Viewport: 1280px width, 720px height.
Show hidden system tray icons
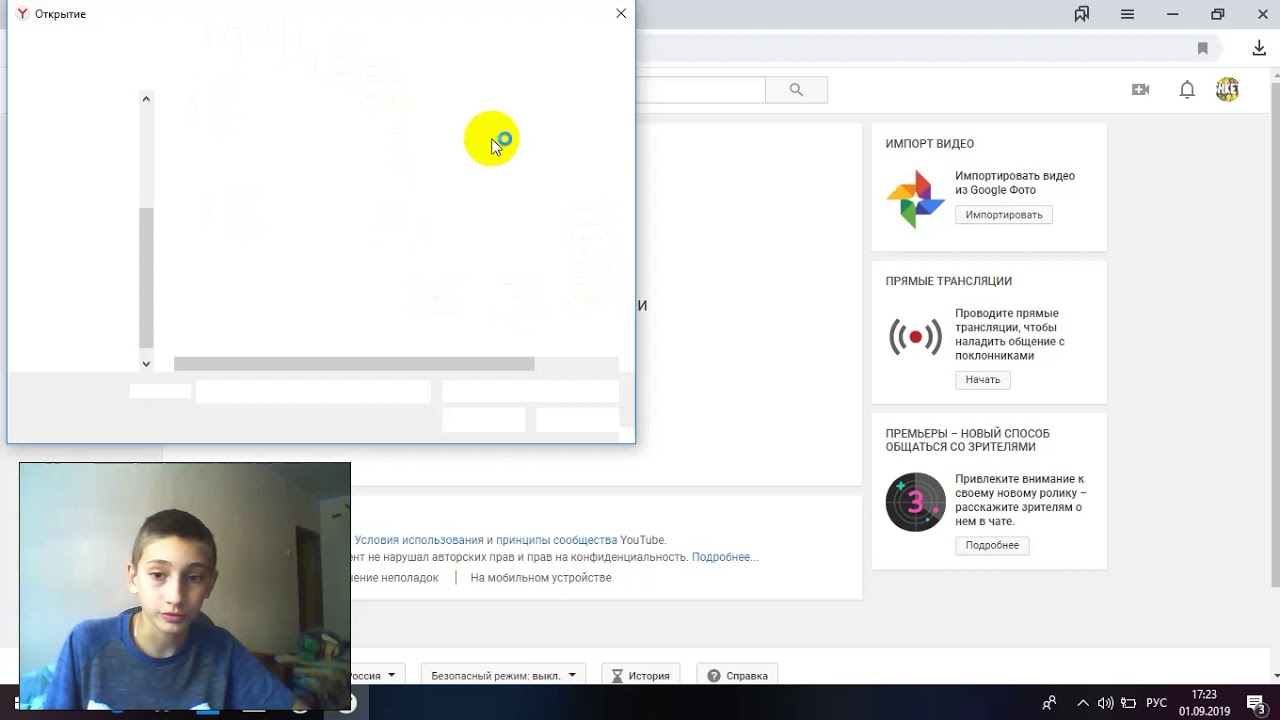pyautogui.click(x=1082, y=703)
